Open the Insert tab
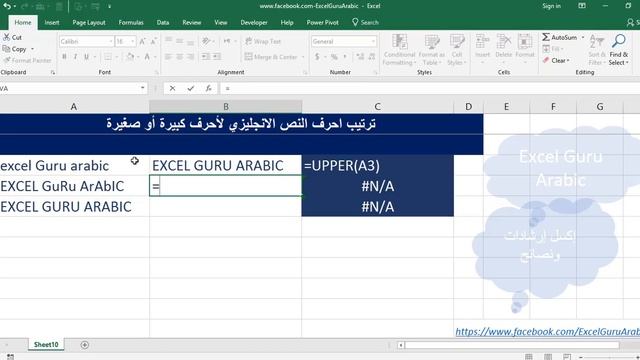The height and width of the screenshot is (360, 640). pos(52,22)
